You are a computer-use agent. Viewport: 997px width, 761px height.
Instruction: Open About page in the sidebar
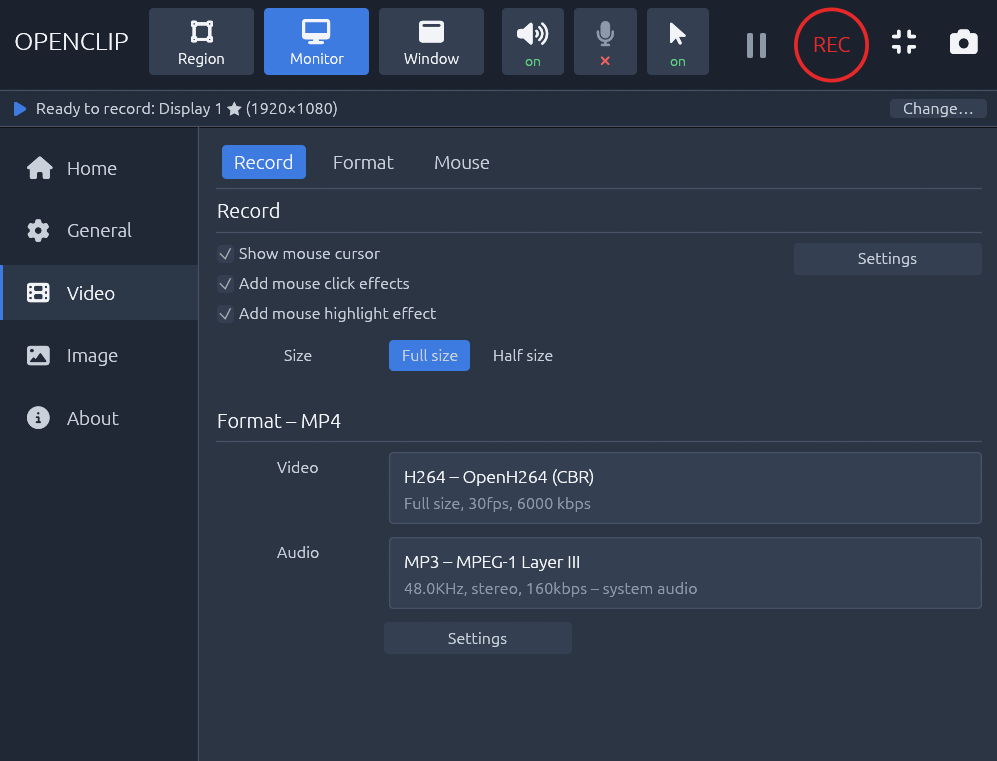point(99,418)
